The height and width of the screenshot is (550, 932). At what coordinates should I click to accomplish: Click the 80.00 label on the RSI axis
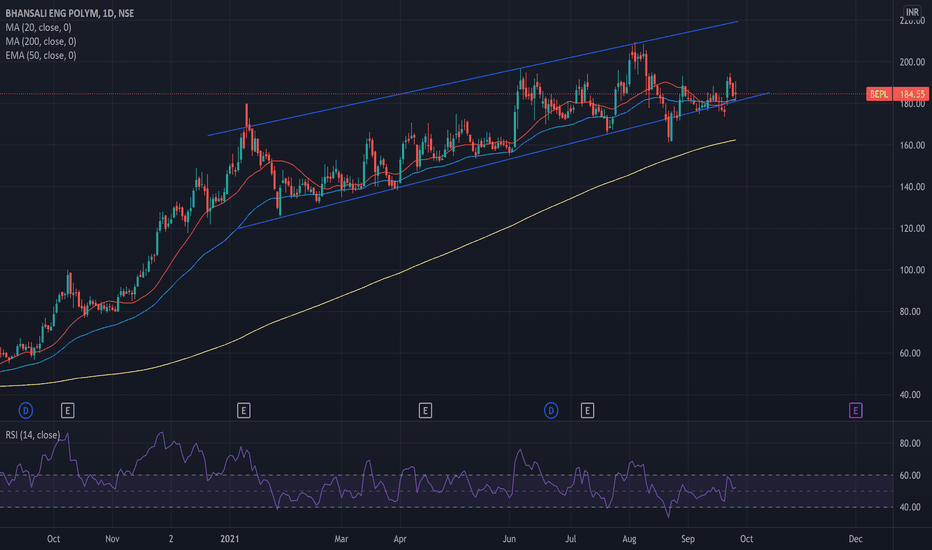point(909,444)
